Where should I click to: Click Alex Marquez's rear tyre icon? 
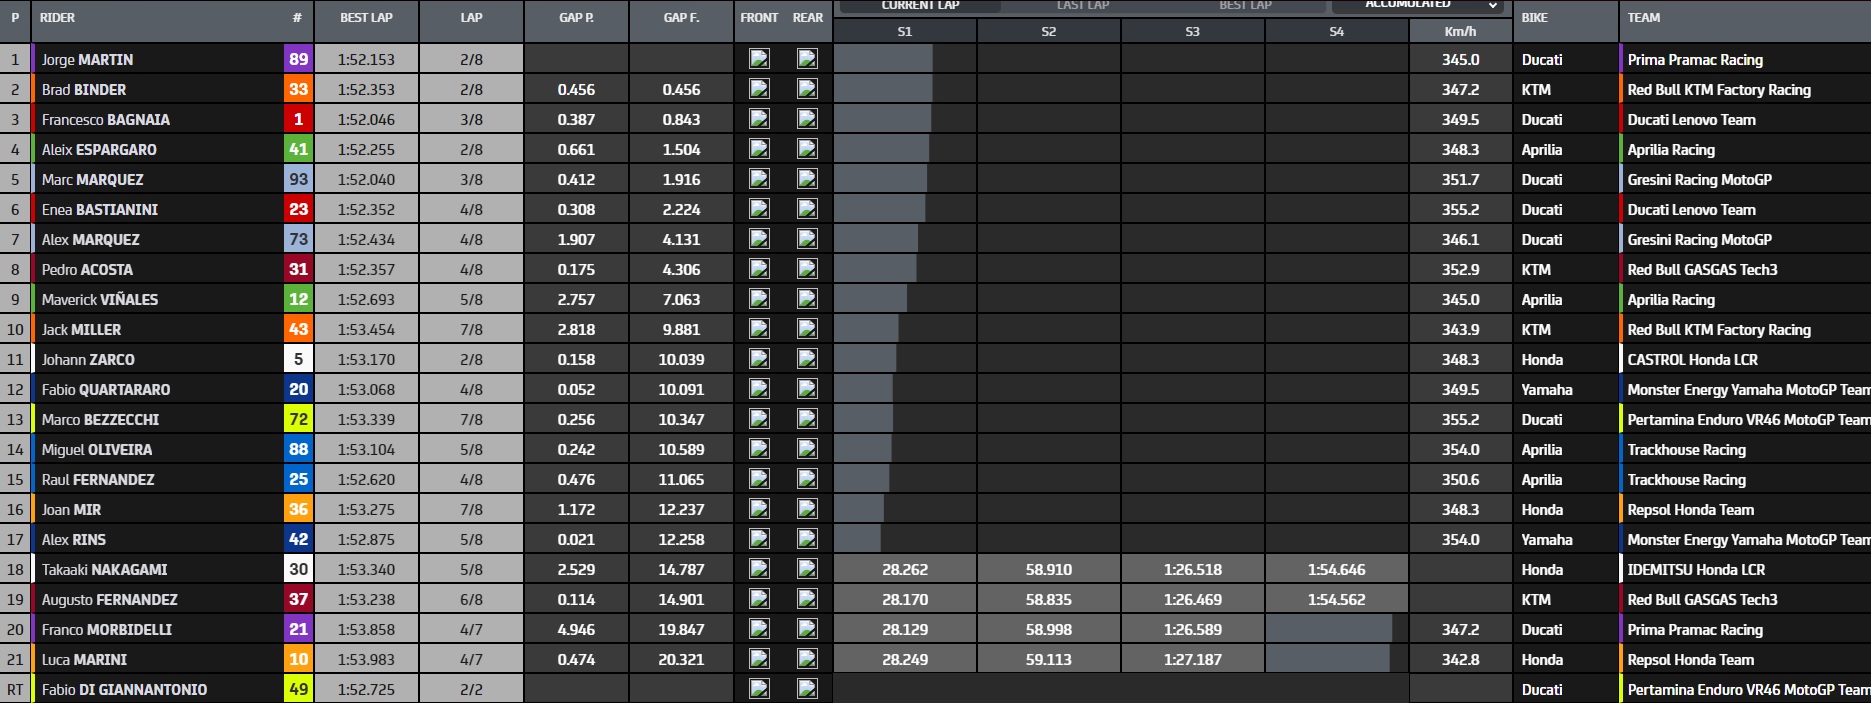point(807,239)
